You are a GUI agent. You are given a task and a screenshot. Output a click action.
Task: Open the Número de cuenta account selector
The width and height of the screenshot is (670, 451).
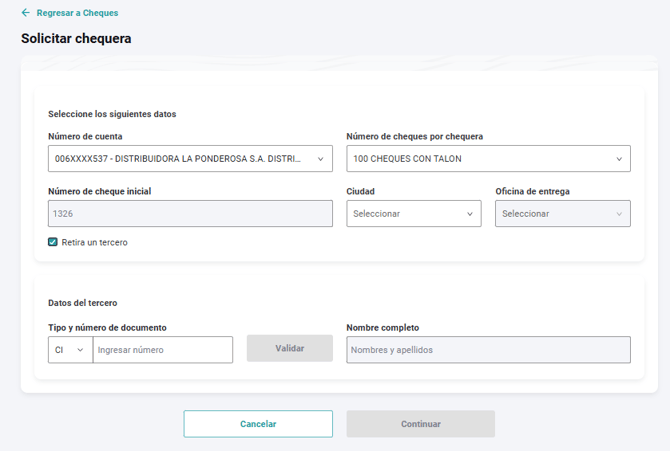pos(180,158)
